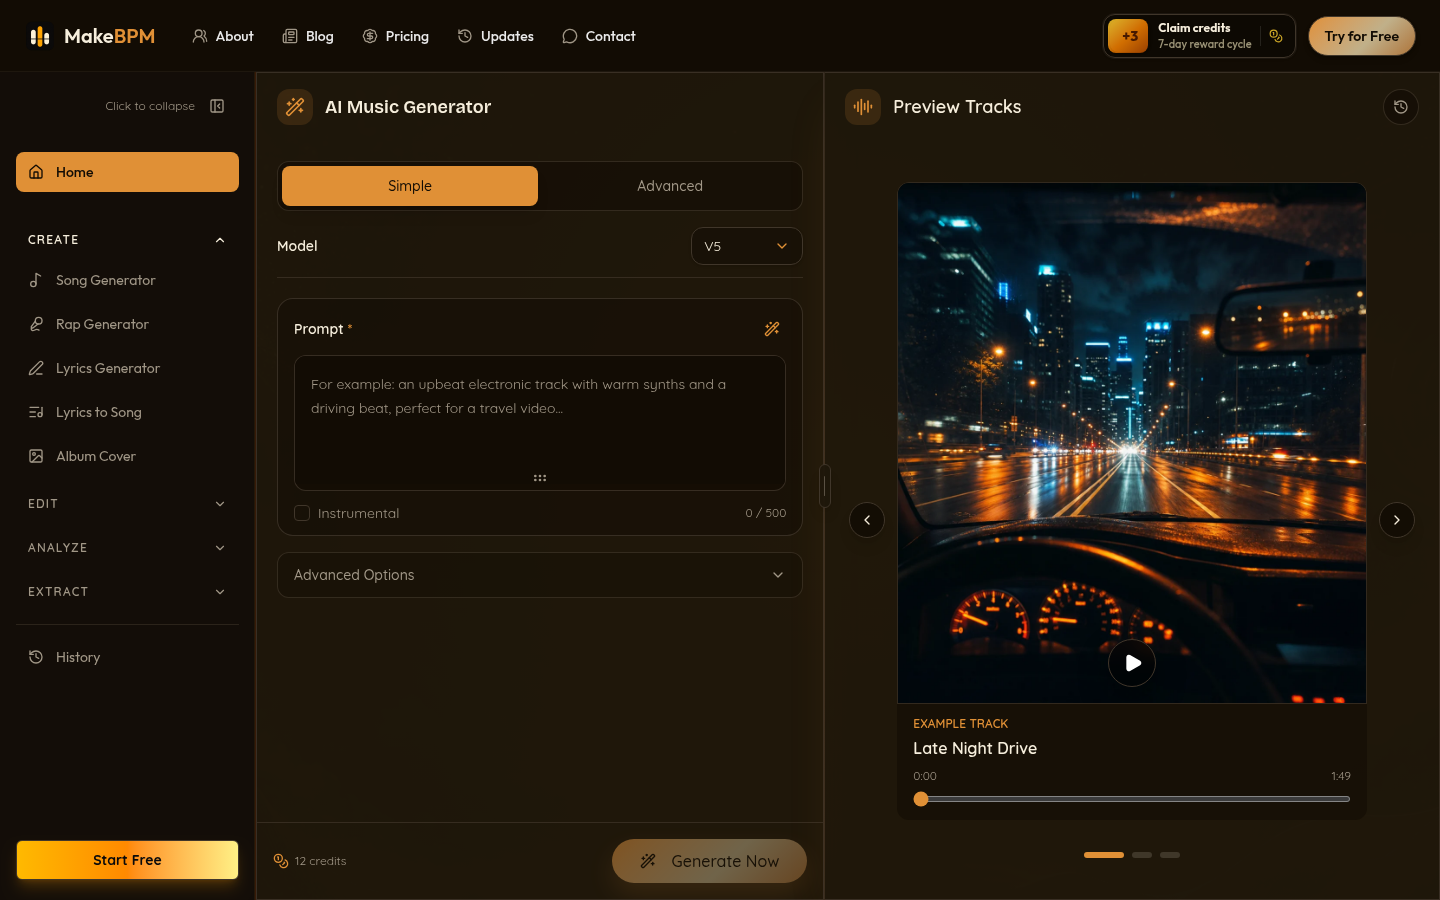1440x900 pixels.
Task: Click the Preview Tracks waveform icon
Action: click(x=863, y=107)
